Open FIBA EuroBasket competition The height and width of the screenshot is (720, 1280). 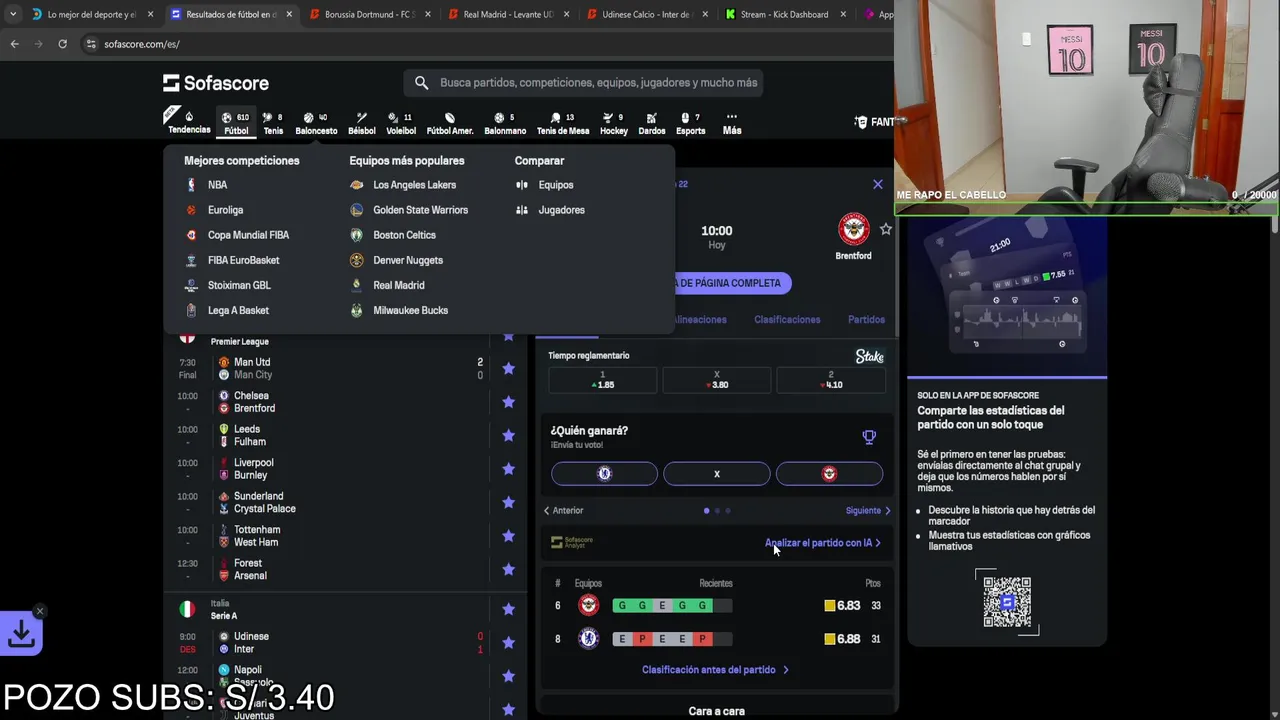(243, 260)
